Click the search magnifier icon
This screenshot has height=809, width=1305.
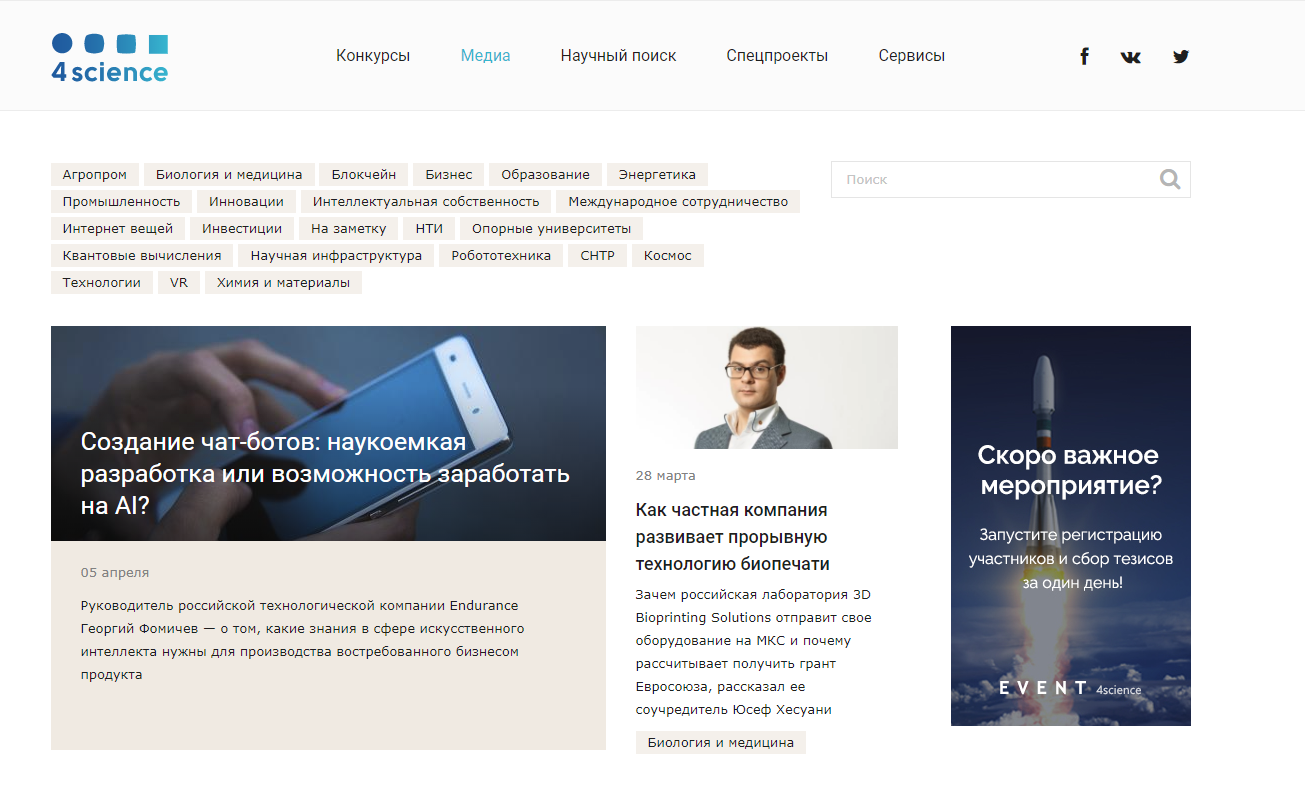pyautogui.click(x=1170, y=180)
